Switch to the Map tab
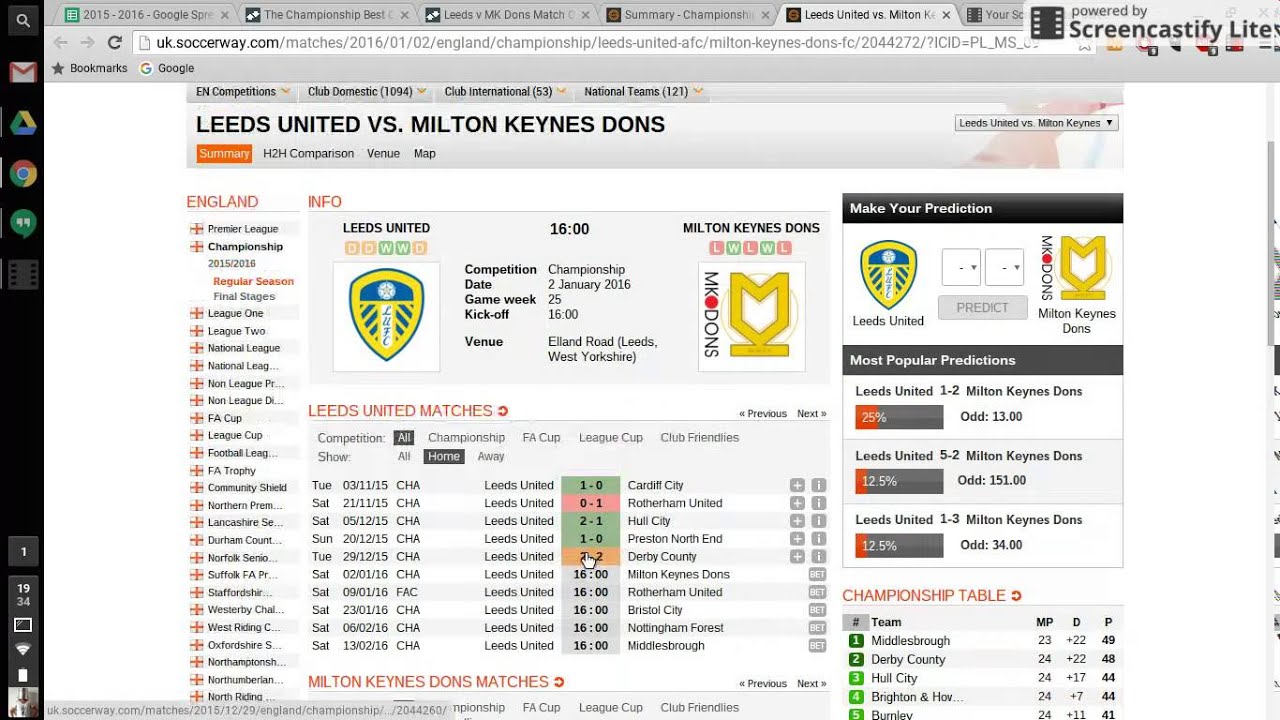Image resolution: width=1280 pixels, height=720 pixels. click(x=425, y=154)
